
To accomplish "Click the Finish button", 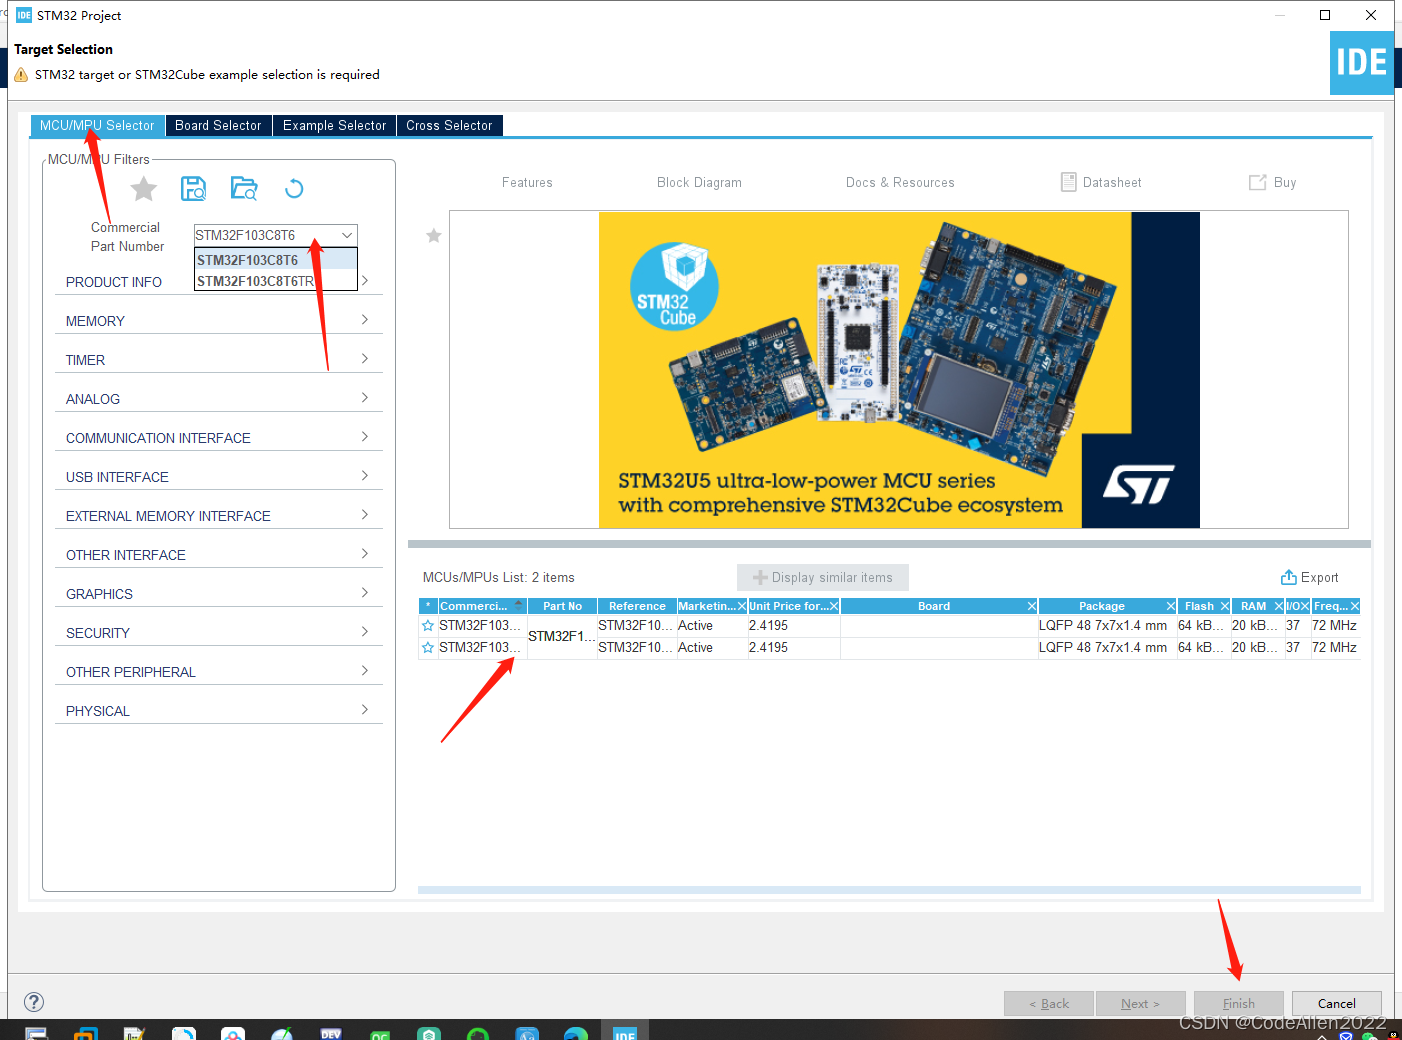I will pos(1238,1003).
